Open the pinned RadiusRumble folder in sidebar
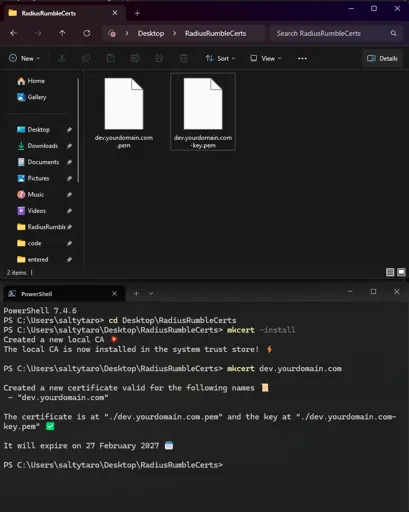Image resolution: width=409 pixels, height=512 pixels. click(x=41, y=227)
